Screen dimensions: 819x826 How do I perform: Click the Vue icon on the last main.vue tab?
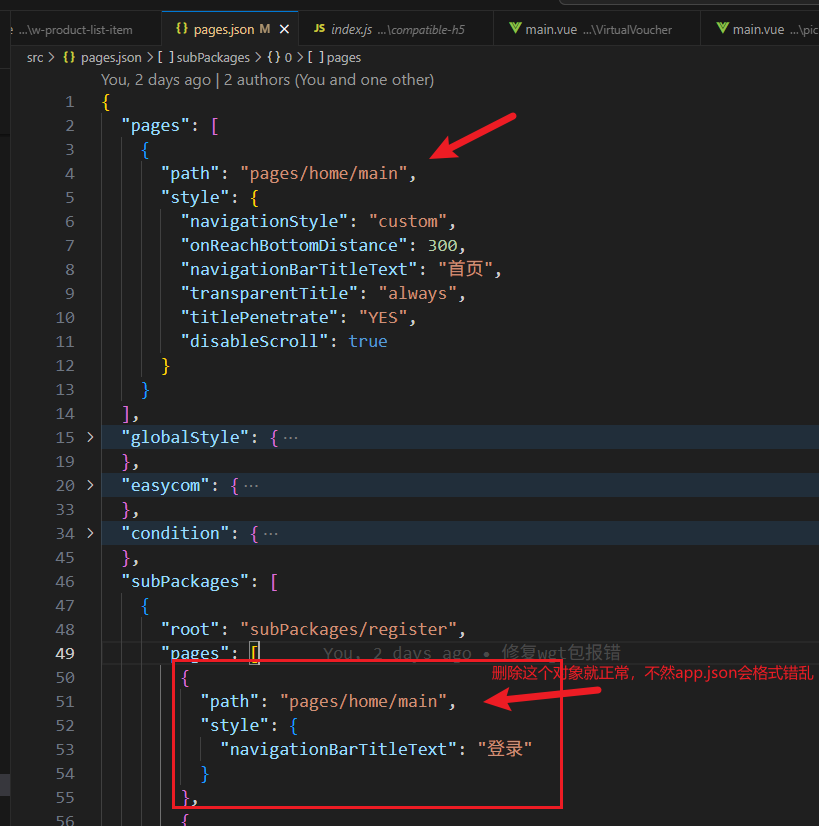pos(721,30)
